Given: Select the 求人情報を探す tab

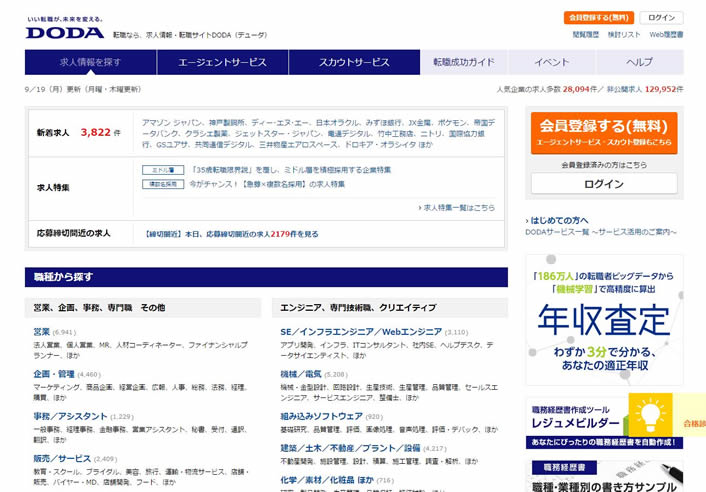Looking at the screenshot, I should coord(91,62).
